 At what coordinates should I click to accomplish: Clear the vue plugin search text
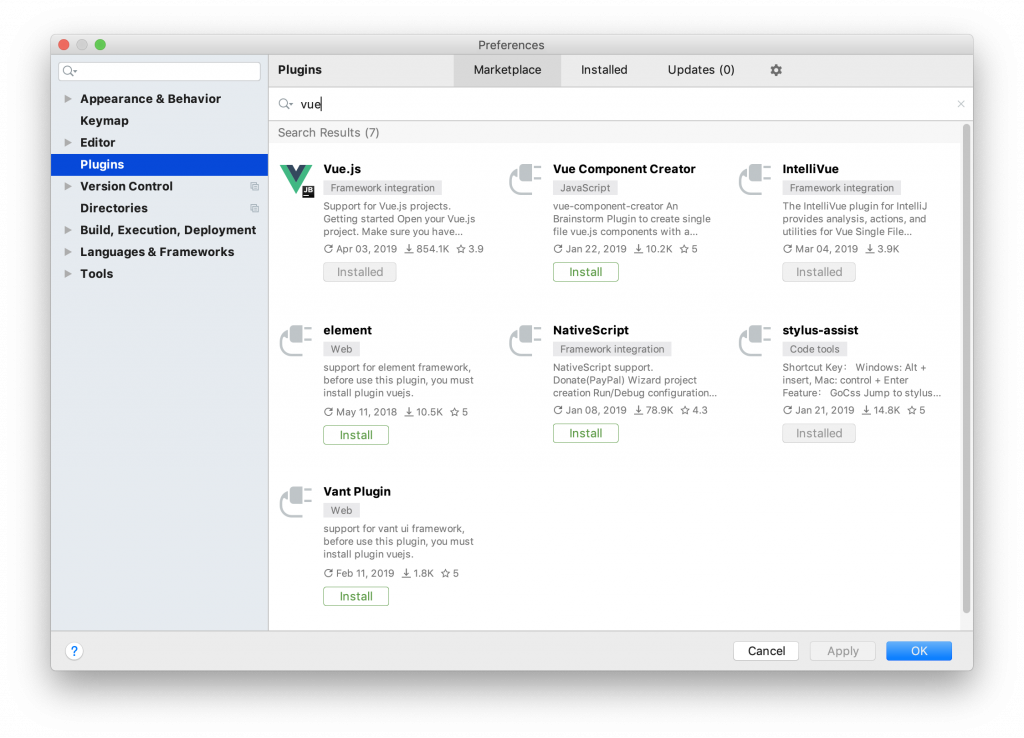961,104
